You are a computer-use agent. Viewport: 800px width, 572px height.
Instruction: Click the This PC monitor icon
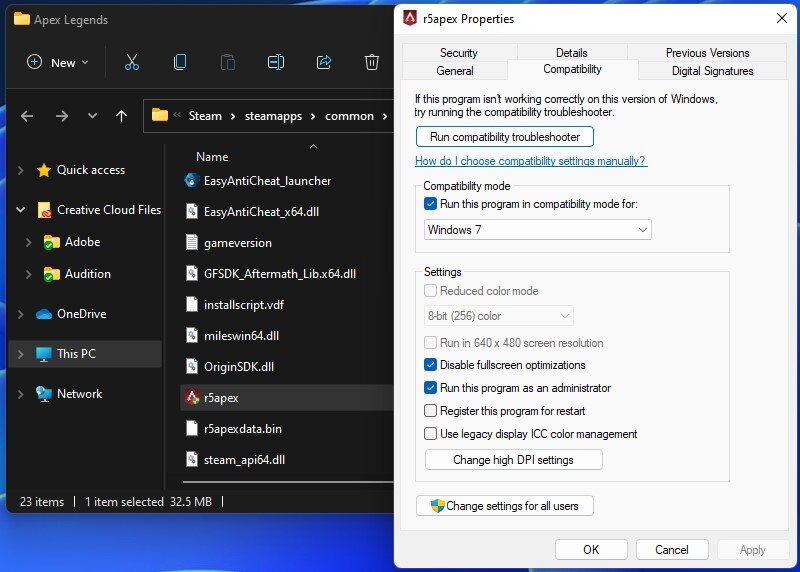pos(44,354)
